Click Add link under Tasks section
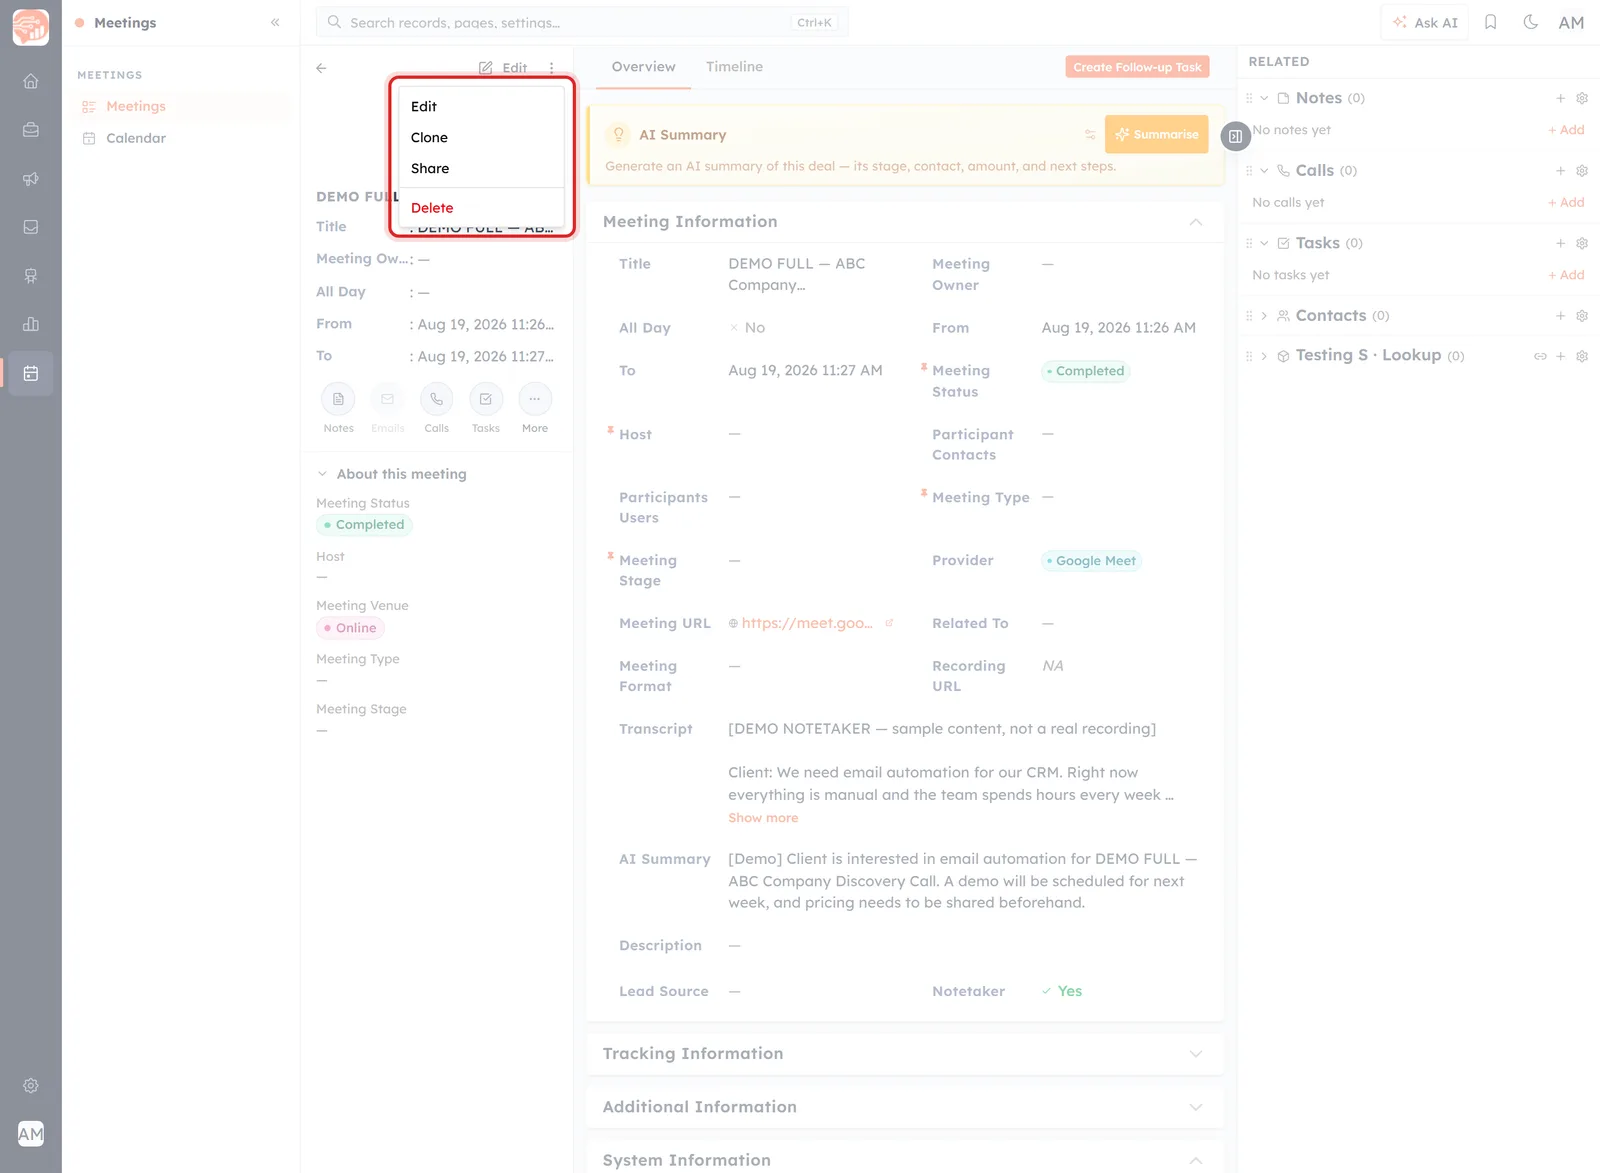This screenshot has height=1173, width=1600. tap(1566, 275)
